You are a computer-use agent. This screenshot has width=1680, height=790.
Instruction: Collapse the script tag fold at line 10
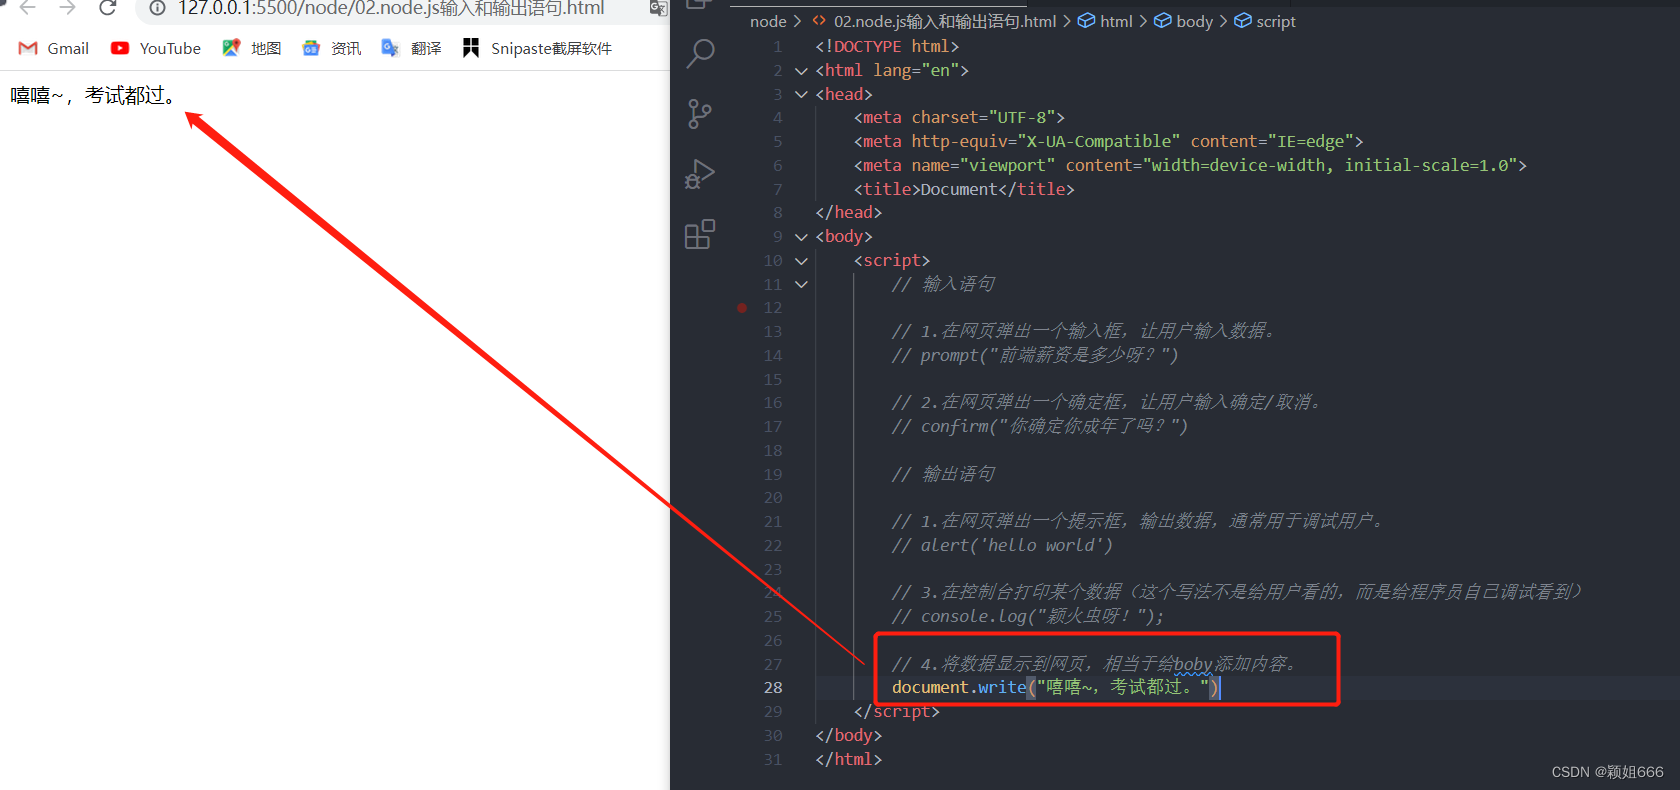pyautogui.click(x=801, y=261)
